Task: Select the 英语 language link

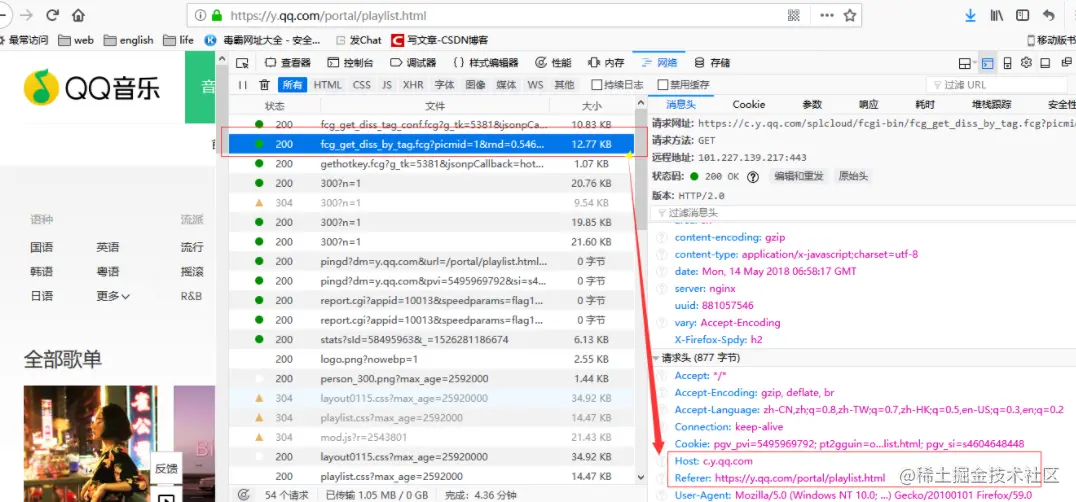Action: (x=108, y=247)
